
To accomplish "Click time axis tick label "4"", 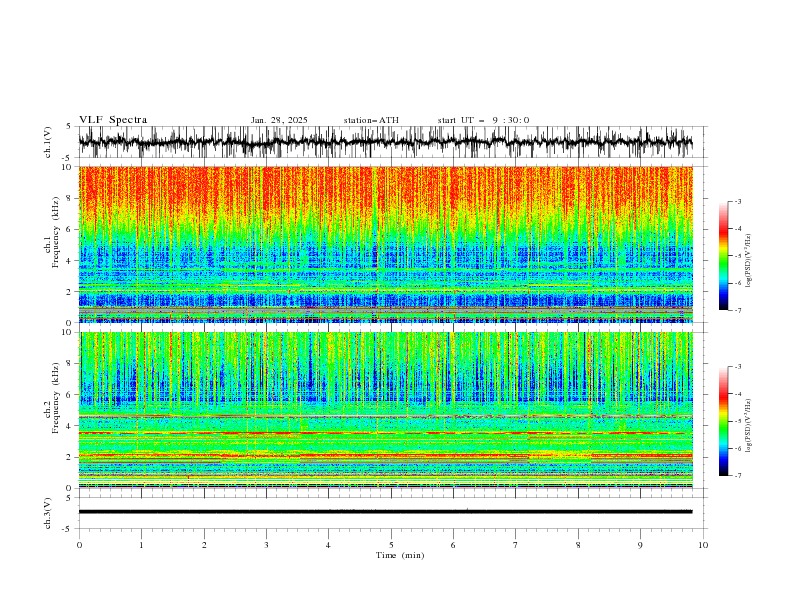I will point(328,545).
